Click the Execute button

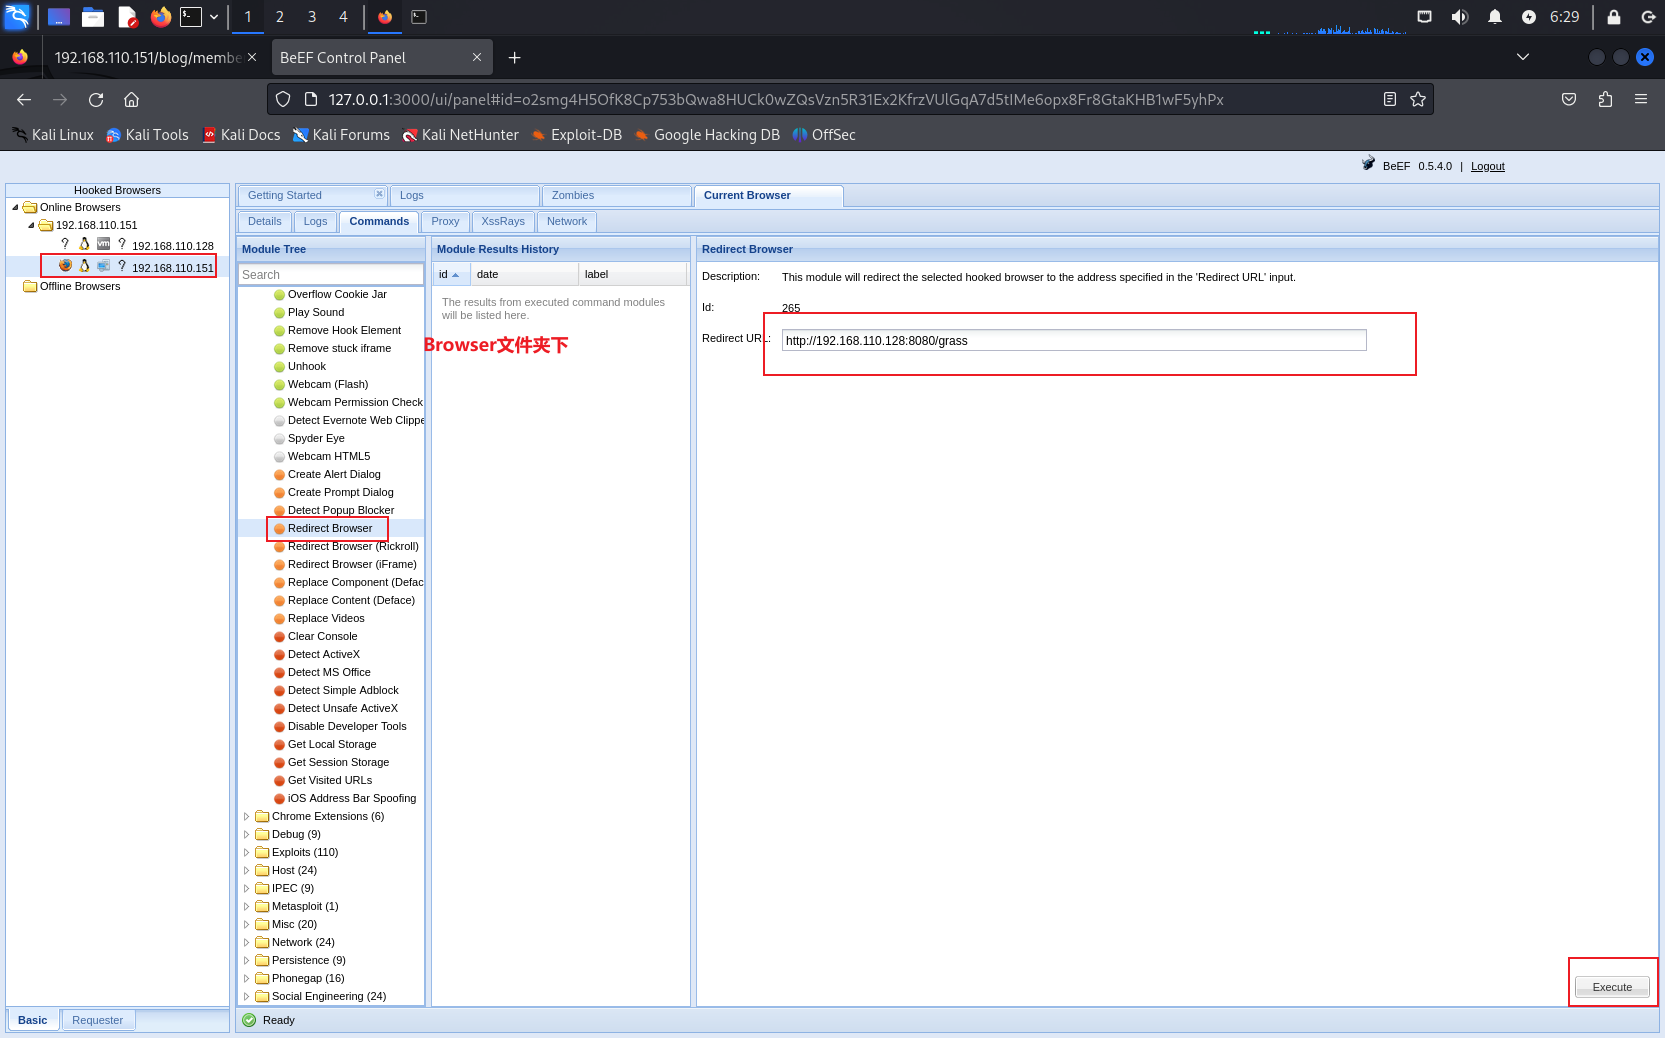click(1612, 987)
